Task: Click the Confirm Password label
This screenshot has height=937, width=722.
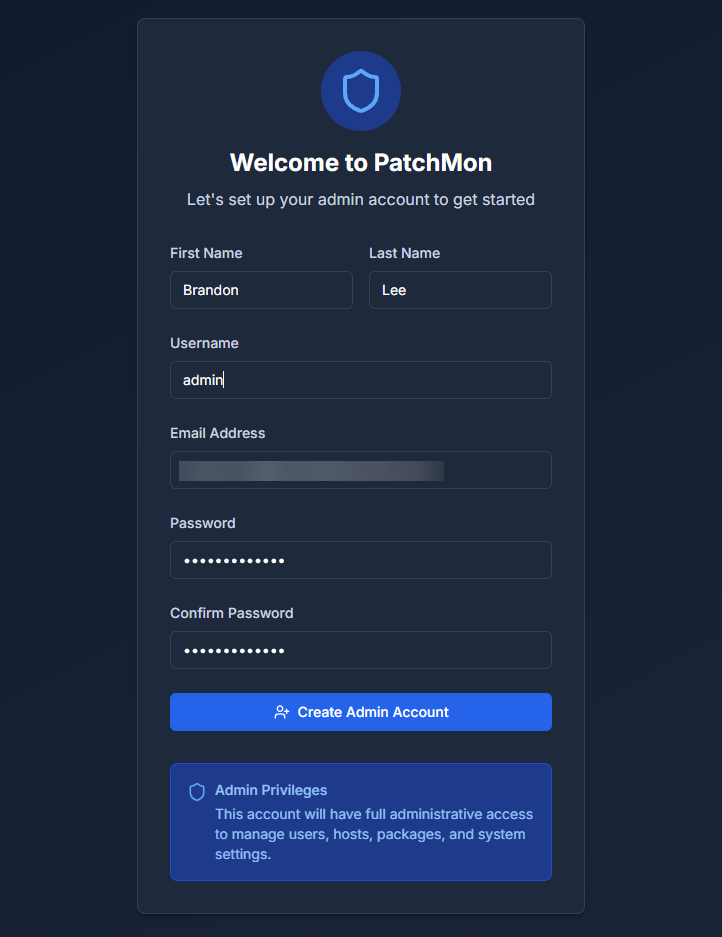Action: pos(232,613)
